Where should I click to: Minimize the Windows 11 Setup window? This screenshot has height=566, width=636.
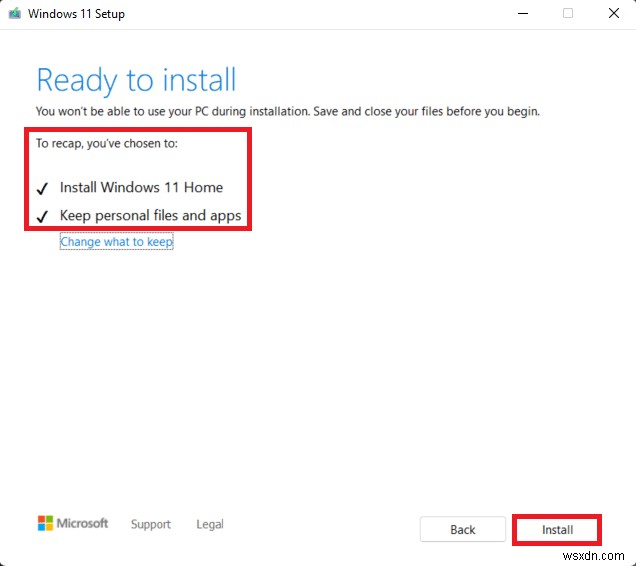(523, 13)
